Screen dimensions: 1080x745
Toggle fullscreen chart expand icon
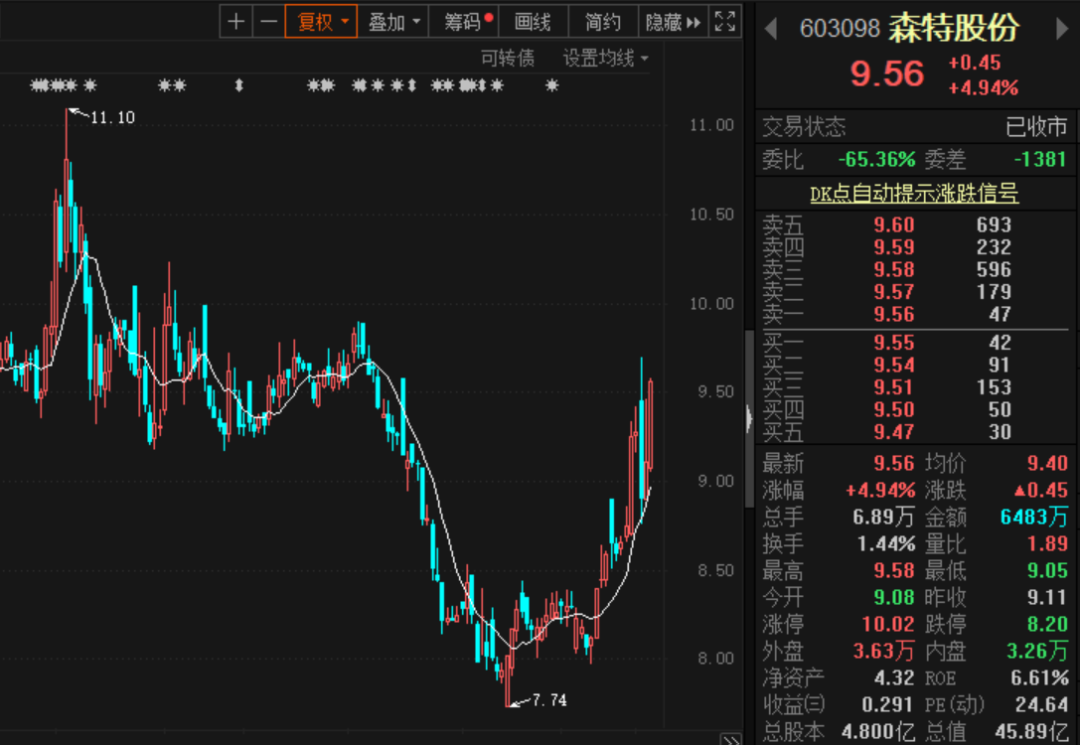pos(726,22)
